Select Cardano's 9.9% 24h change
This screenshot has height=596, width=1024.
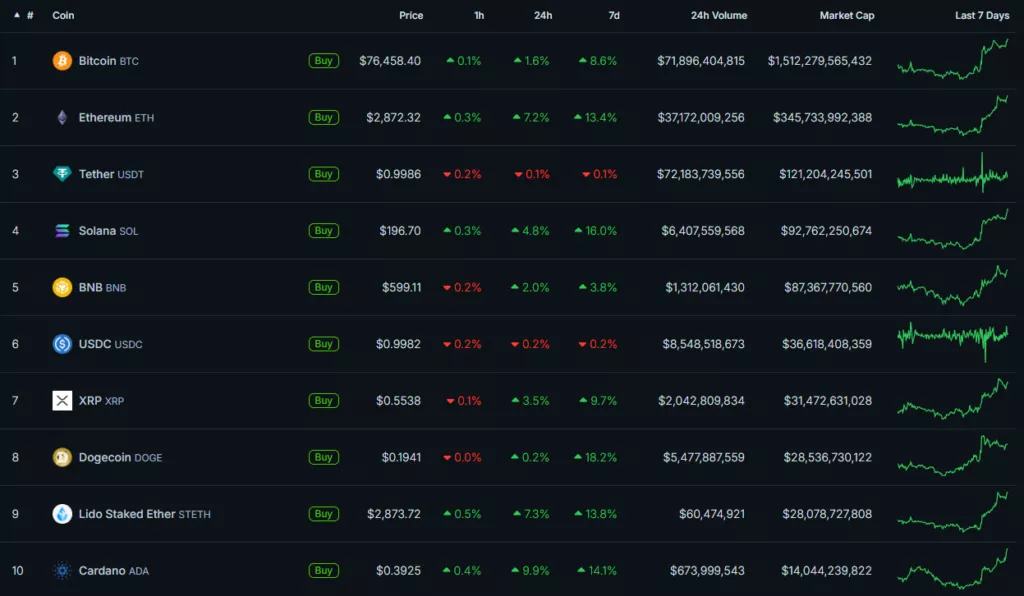pos(530,571)
